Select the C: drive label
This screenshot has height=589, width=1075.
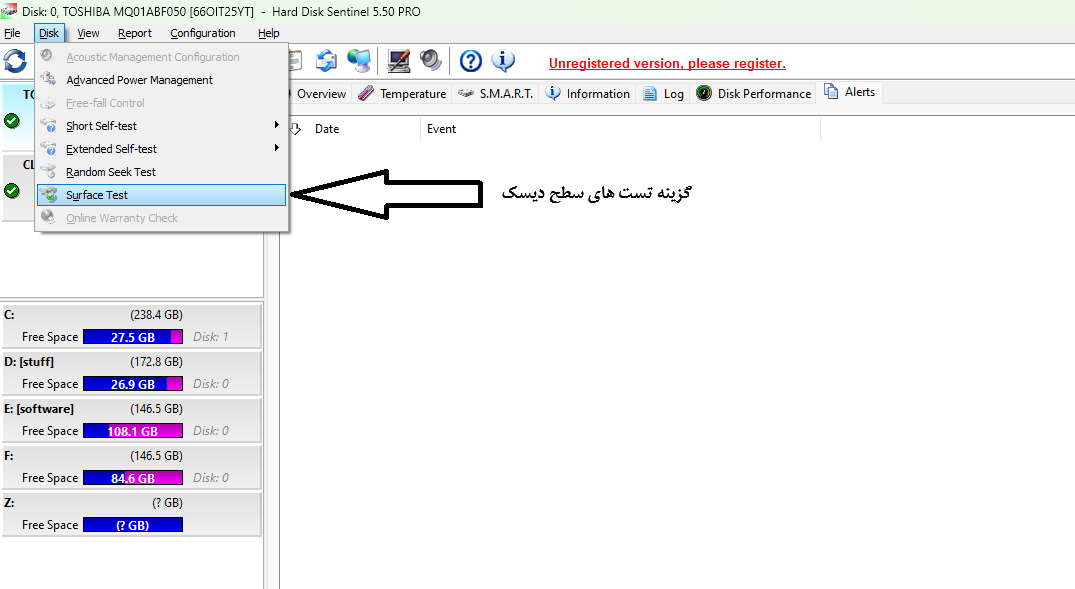[x=9, y=315]
